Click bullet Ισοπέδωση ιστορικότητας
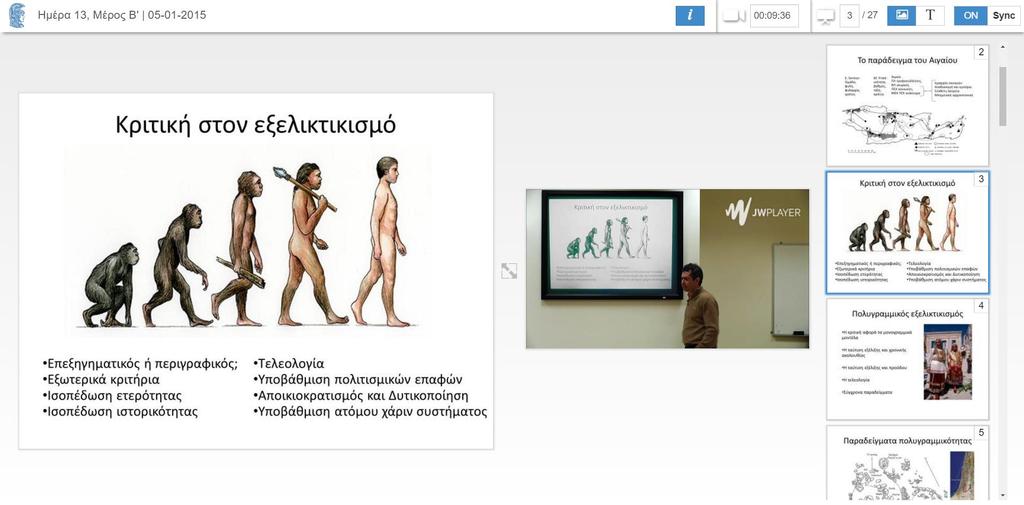The image size is (1024, 505). pos(120,412)
